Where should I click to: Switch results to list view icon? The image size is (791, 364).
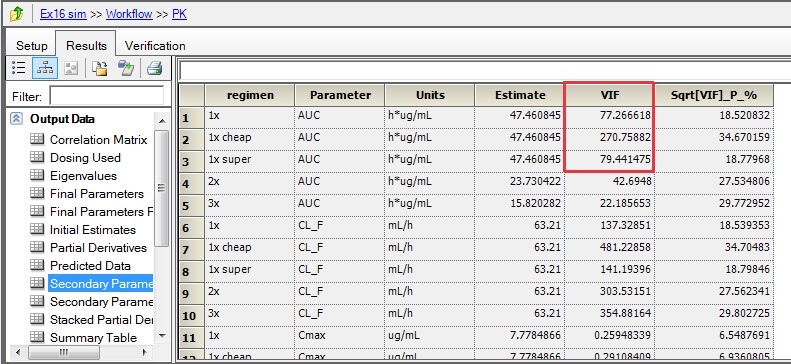pyautogui.click(x=19, y=68)
